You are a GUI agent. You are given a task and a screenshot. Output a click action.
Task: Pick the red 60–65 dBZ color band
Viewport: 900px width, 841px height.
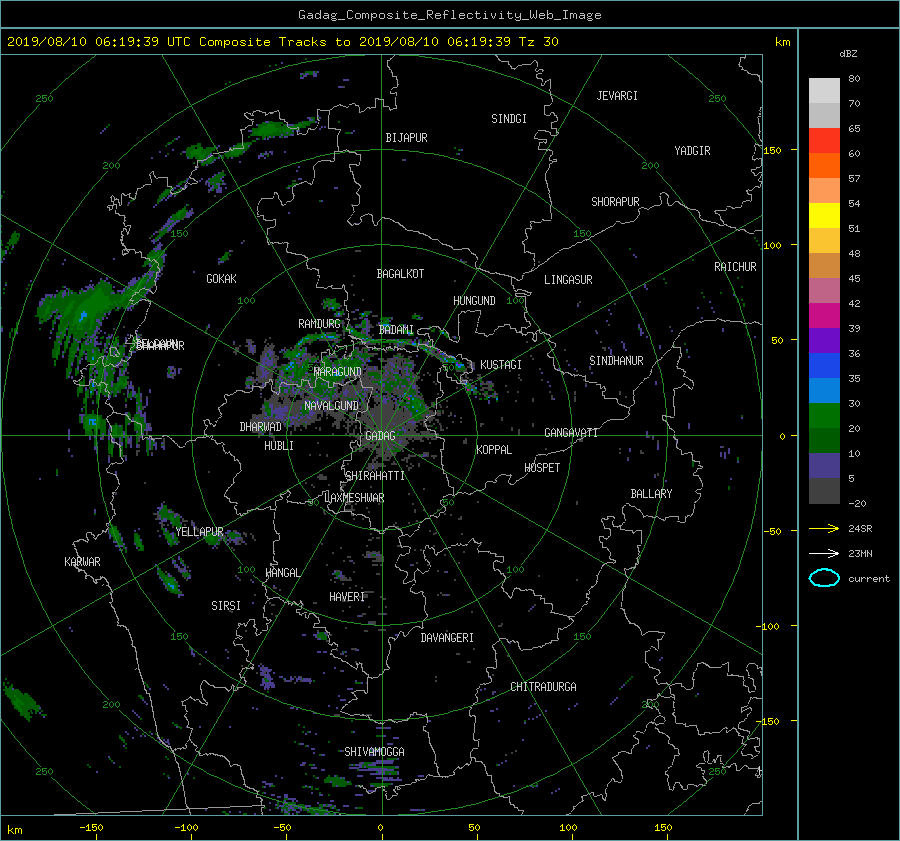pos(824,141)
